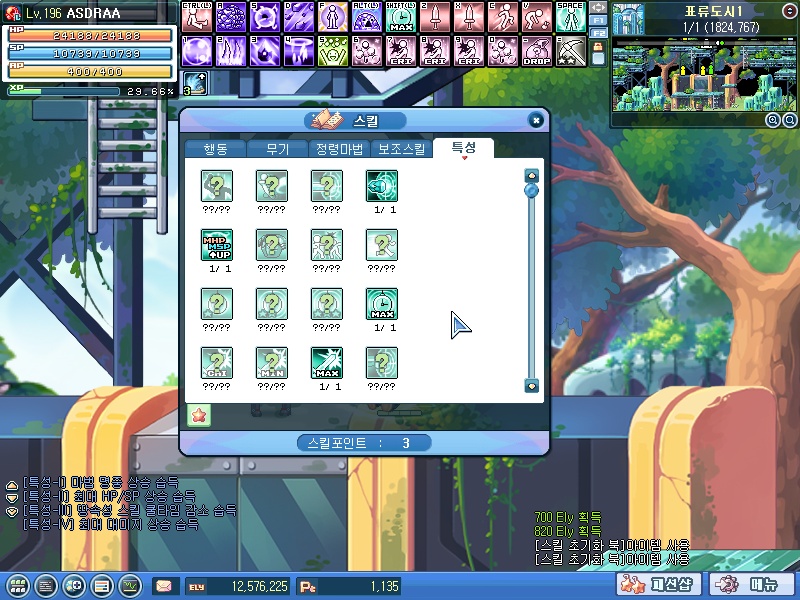
Task: Activate the A-key purple cluster skill
Action: pos(231,17)
